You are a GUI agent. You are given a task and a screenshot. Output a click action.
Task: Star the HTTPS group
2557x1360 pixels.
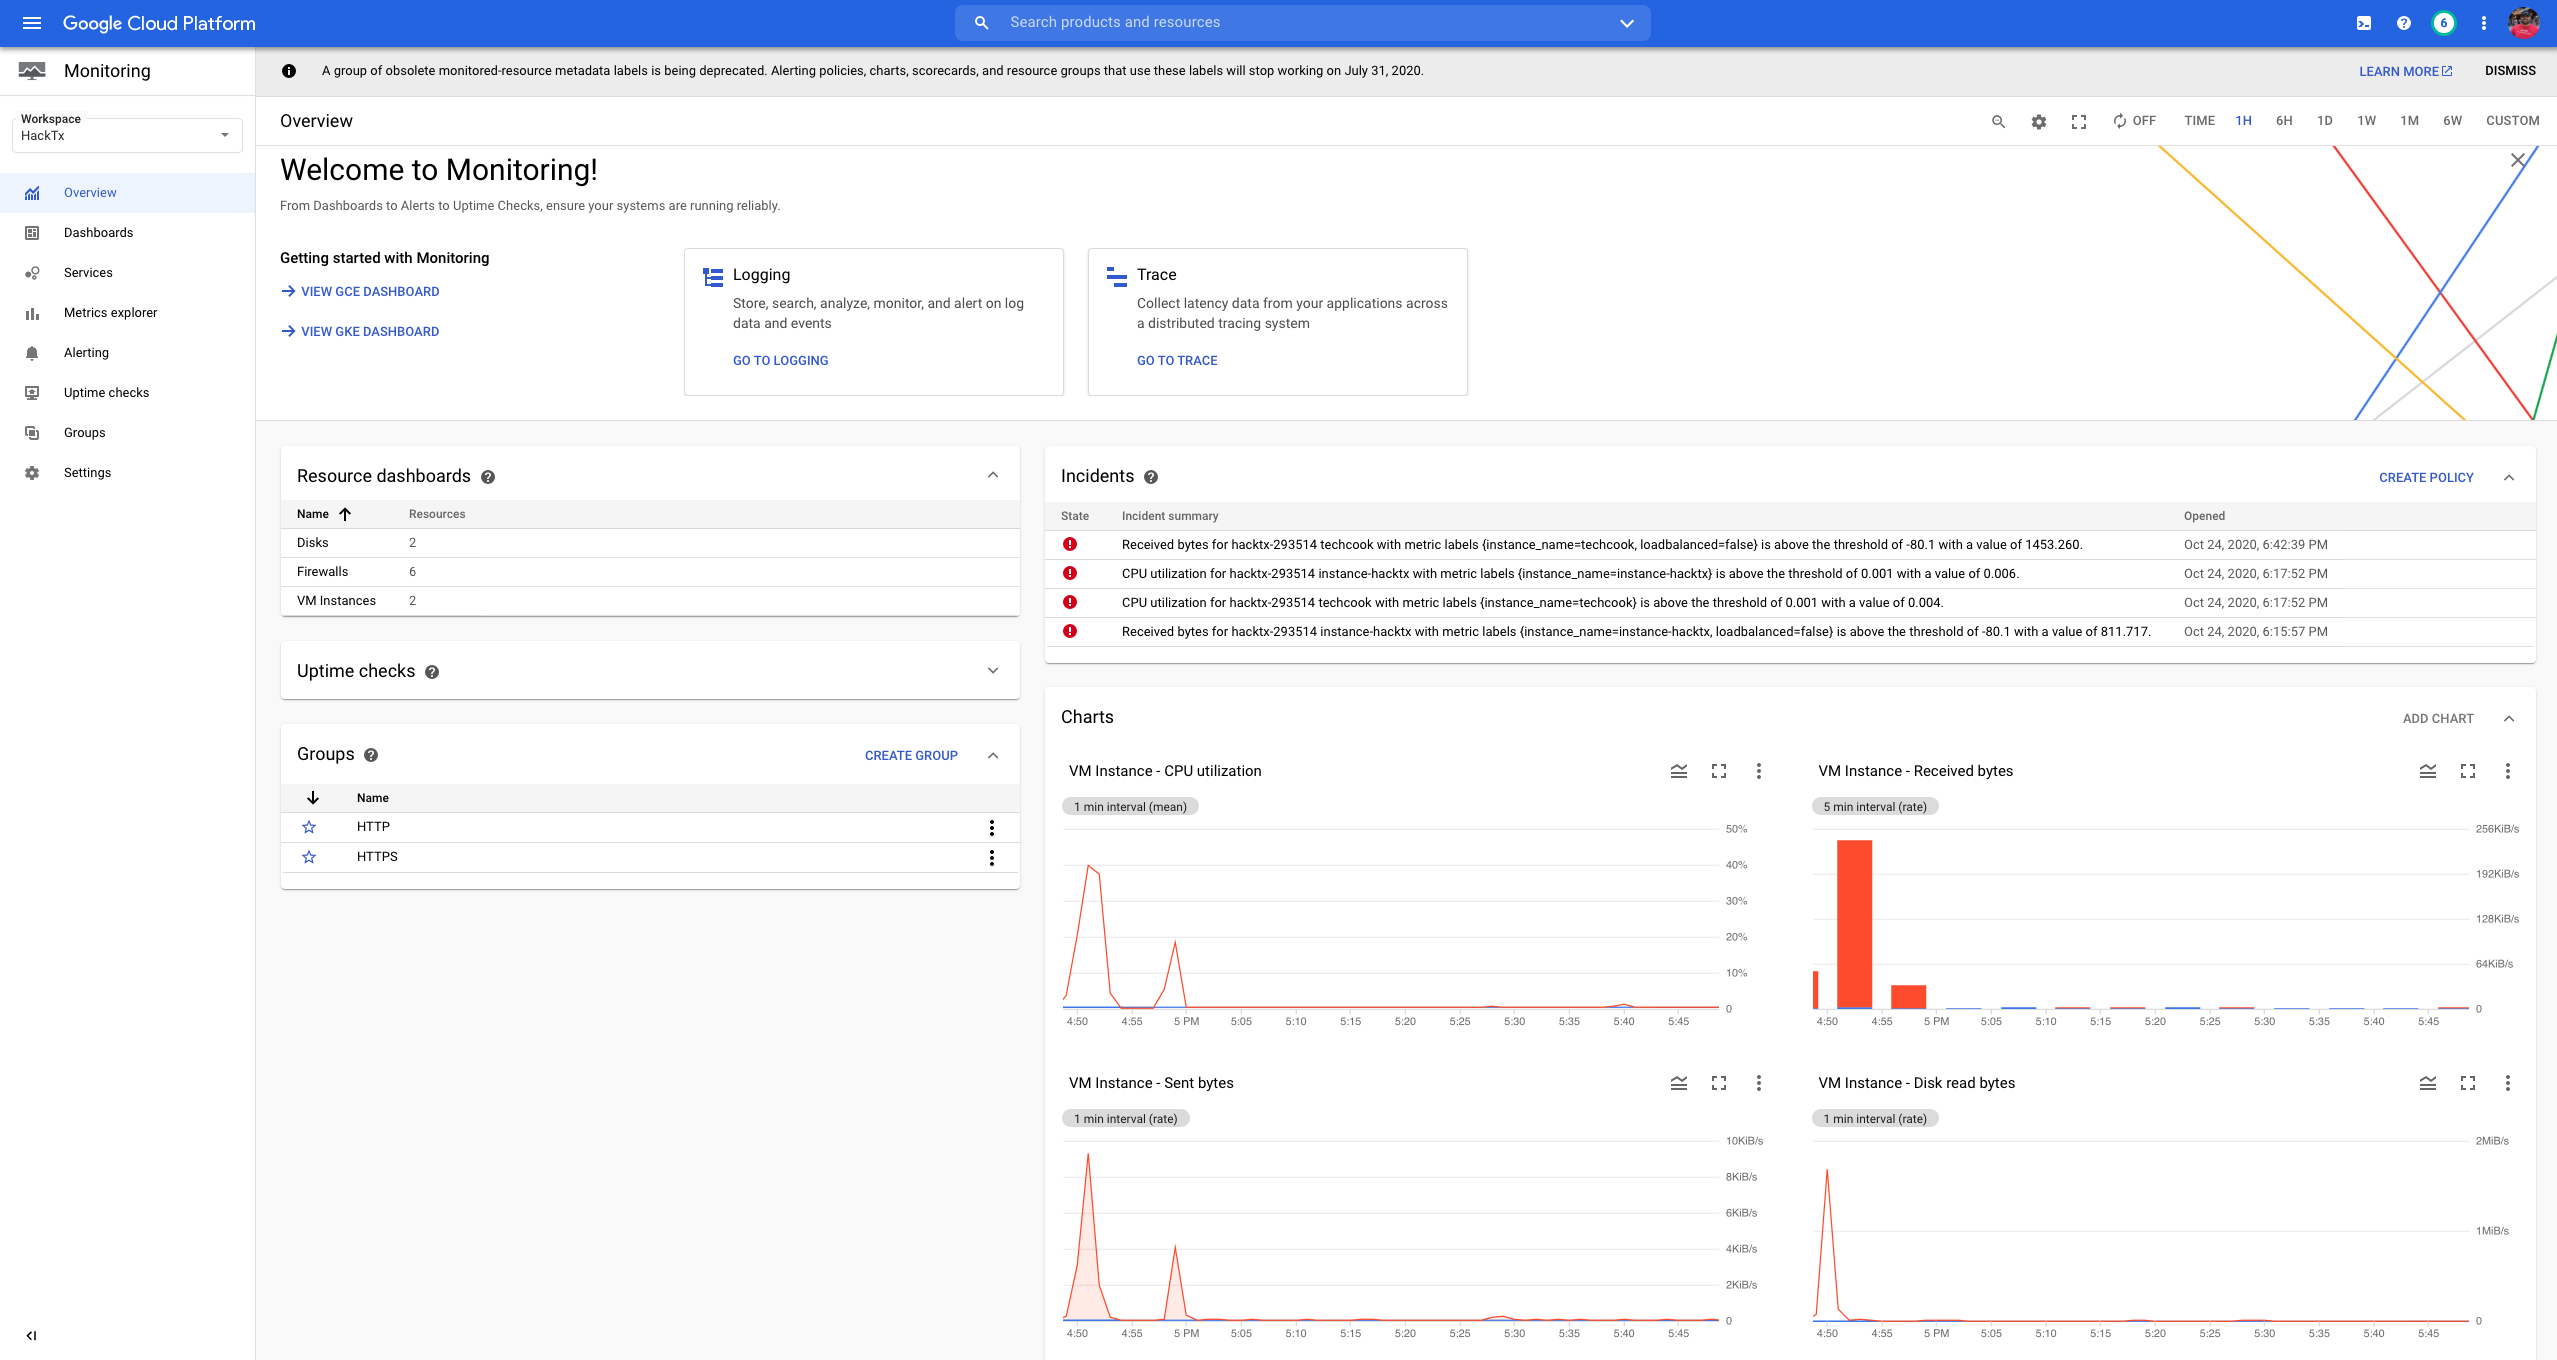(309, 857)
